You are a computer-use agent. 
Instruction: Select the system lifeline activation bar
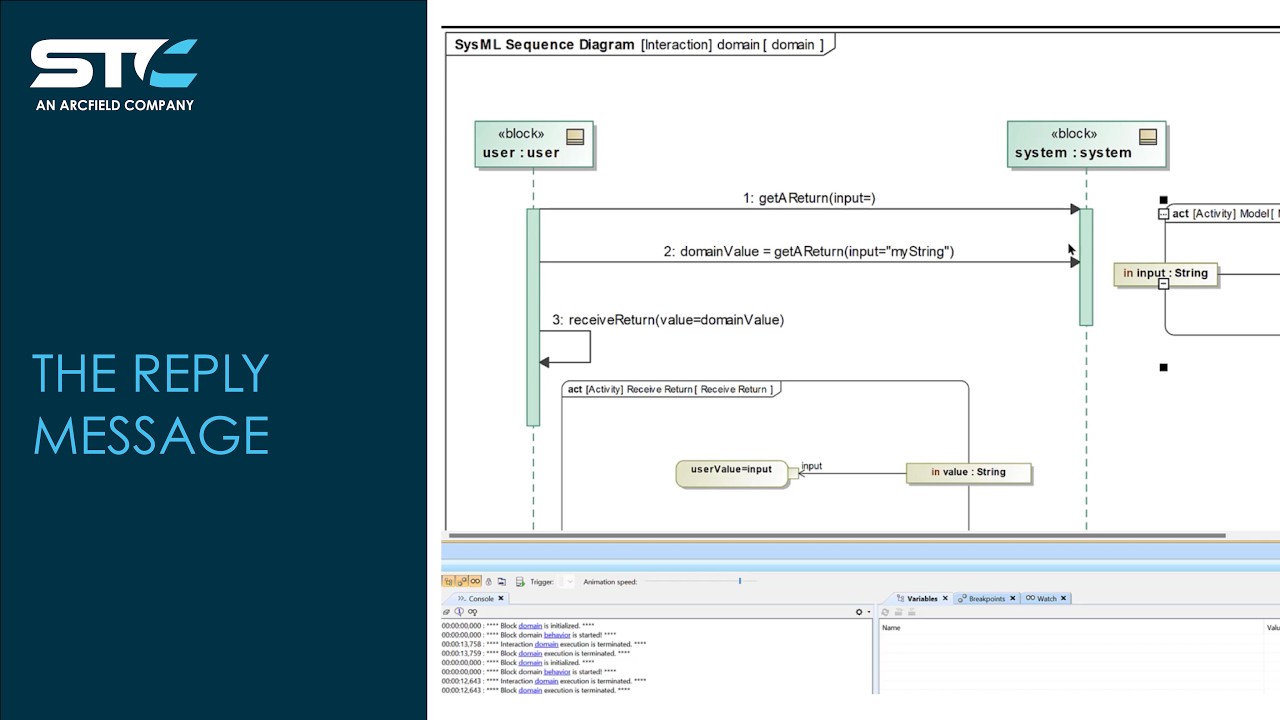[x=1086, y=267]
